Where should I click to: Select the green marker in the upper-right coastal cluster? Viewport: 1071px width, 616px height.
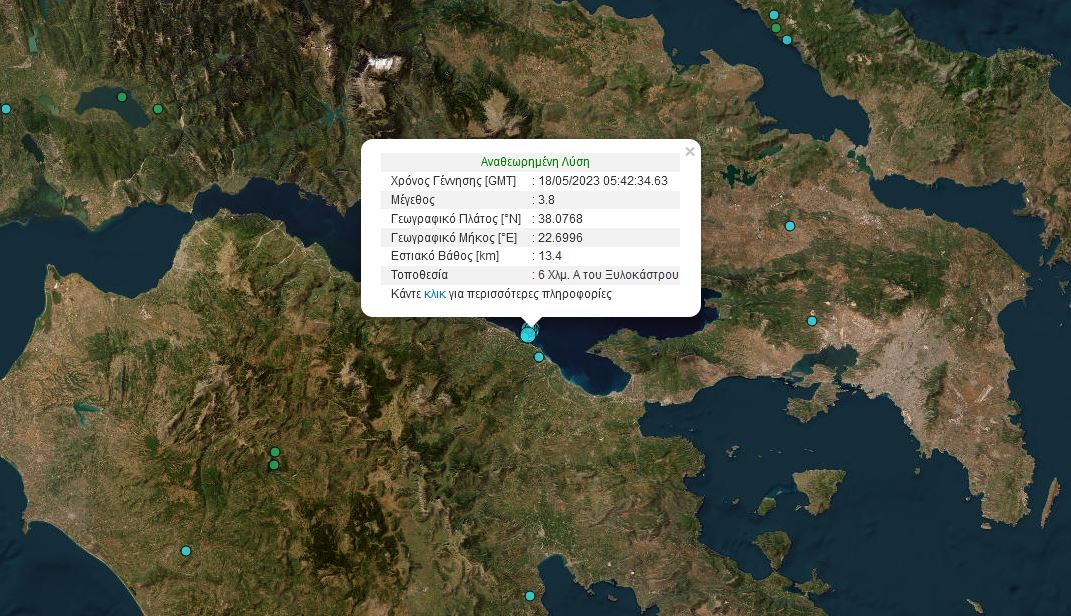(777, 27)
